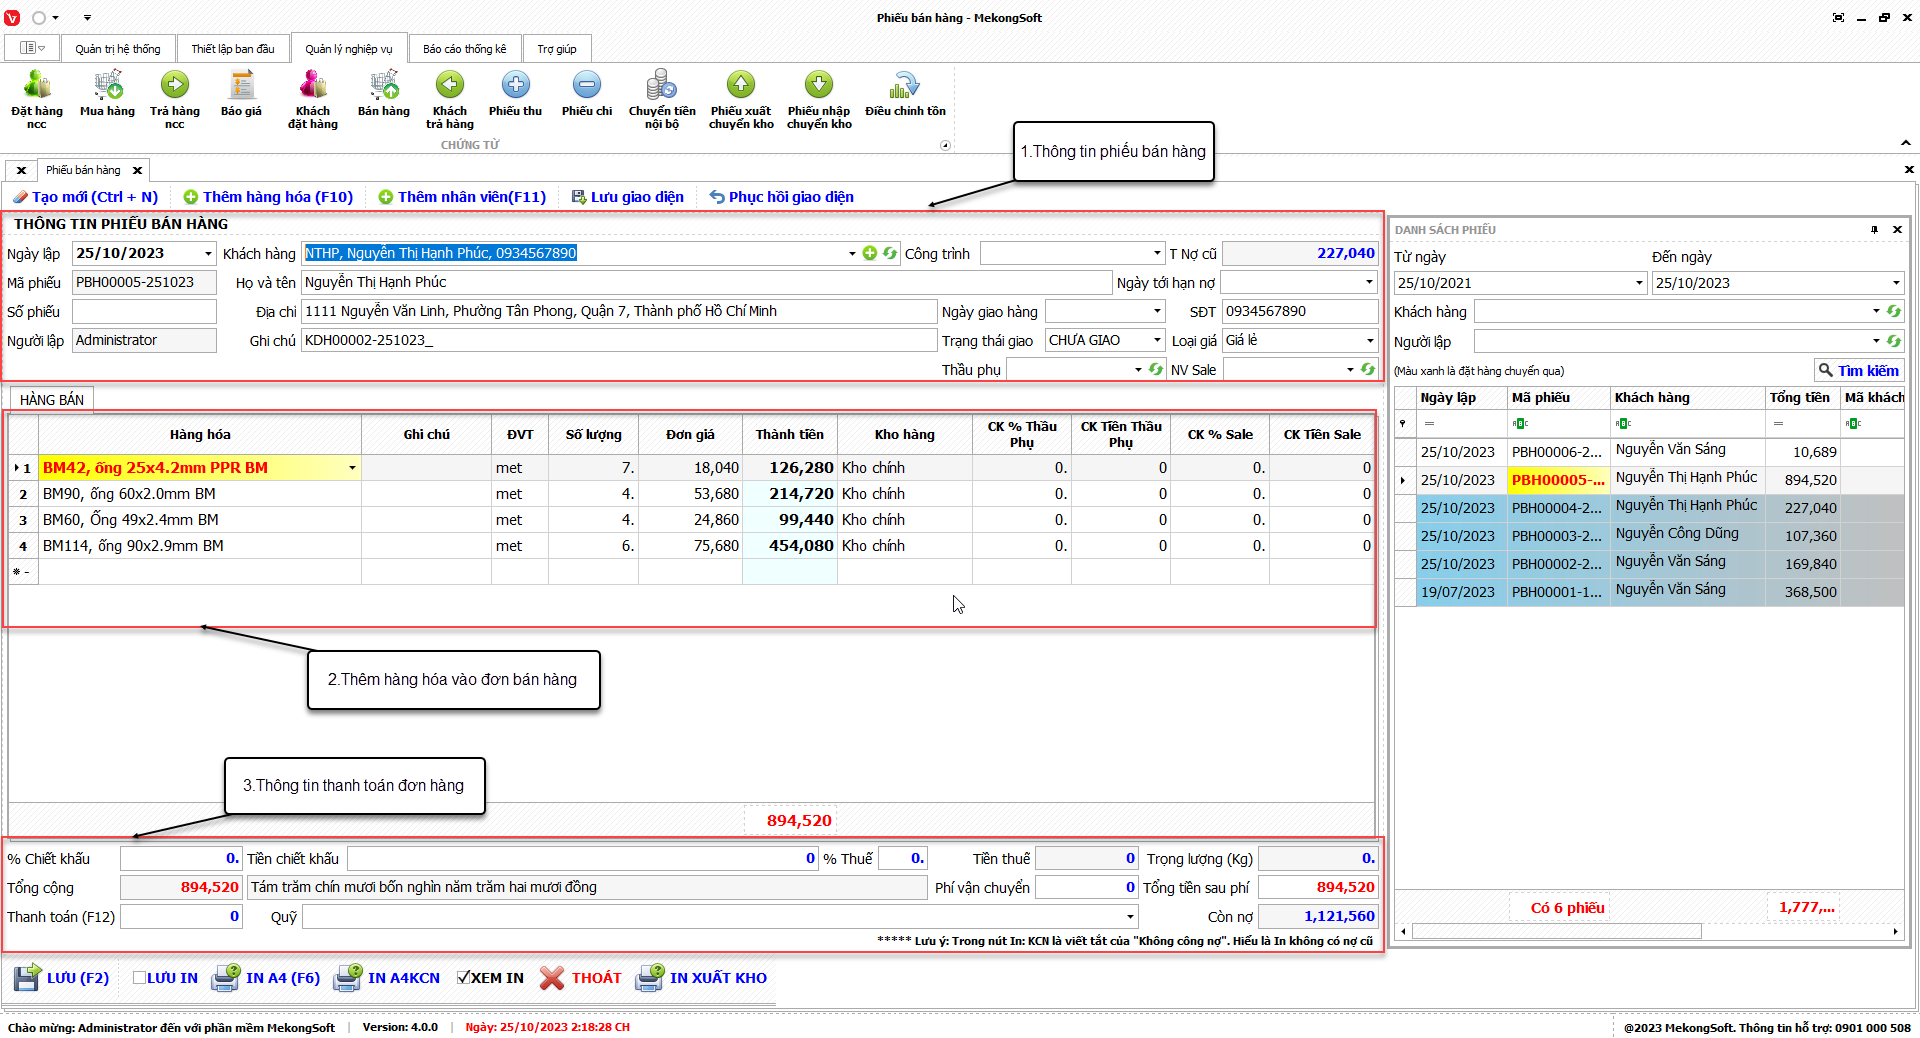Open the Thiết lập ban đầu tab
Image resolution: width=1920 pixels, height=1038 pixels.
(233, 49)
